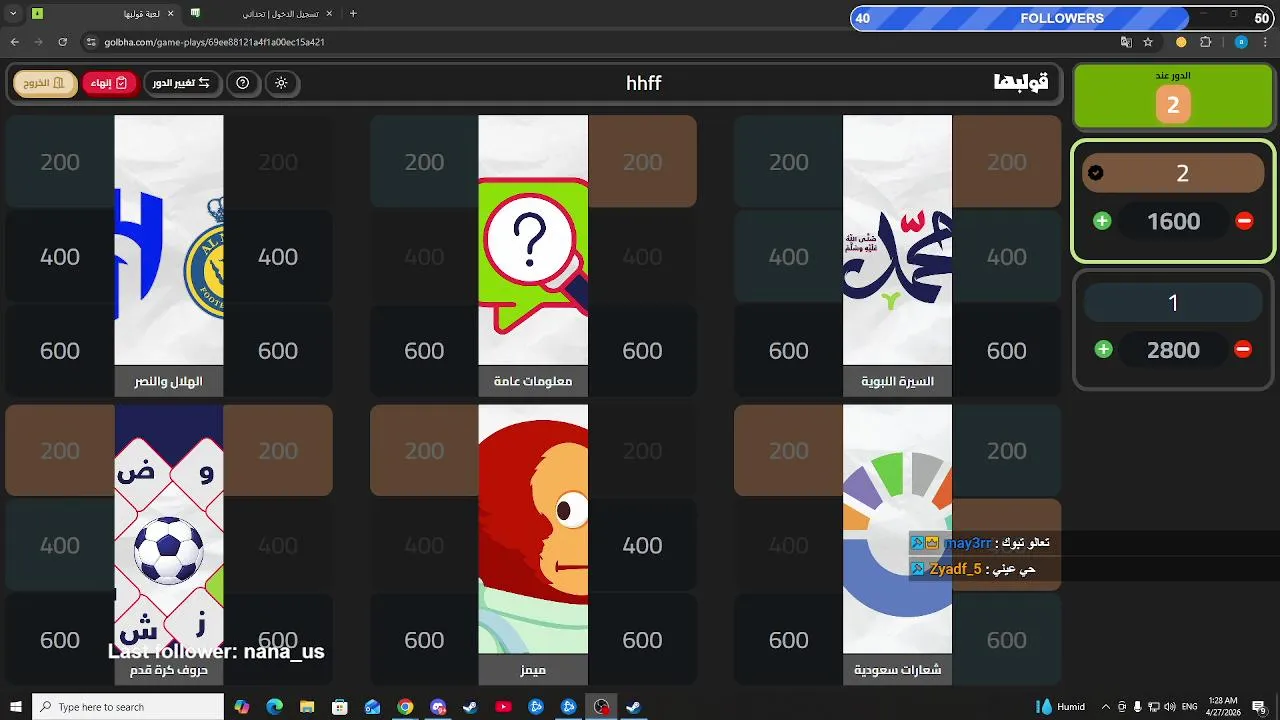Open YouTube from the taskbar
Screen dimensions: 1280x720
point(503,707)
